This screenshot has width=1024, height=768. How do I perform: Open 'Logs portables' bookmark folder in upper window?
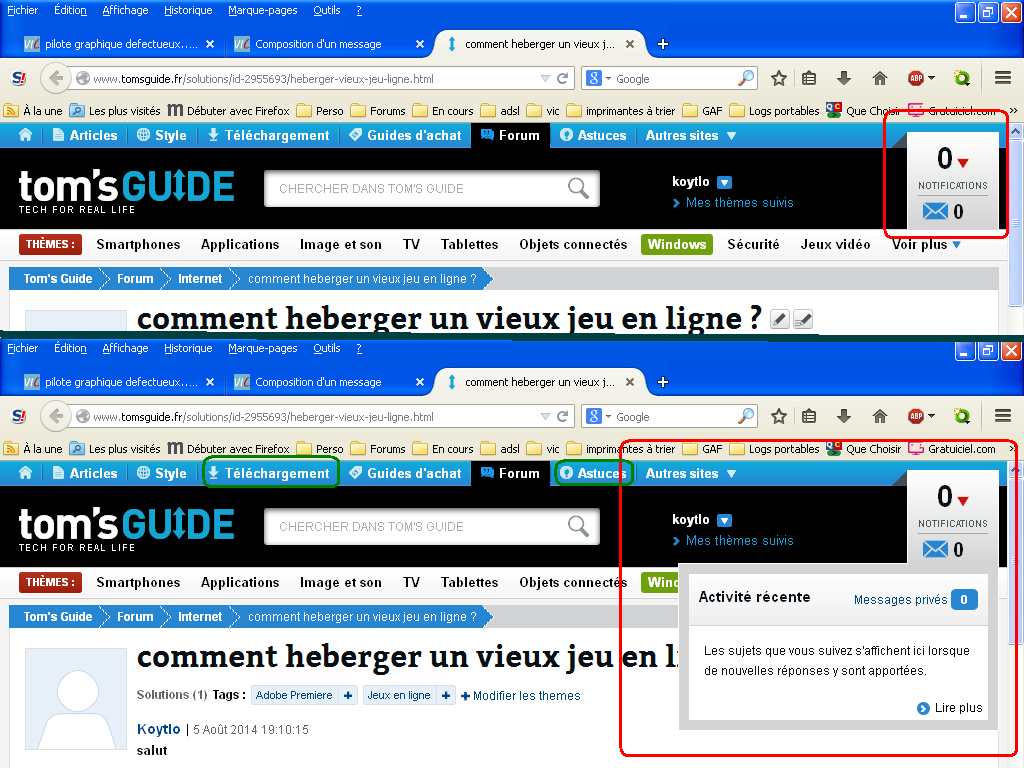tap(775, 111)
